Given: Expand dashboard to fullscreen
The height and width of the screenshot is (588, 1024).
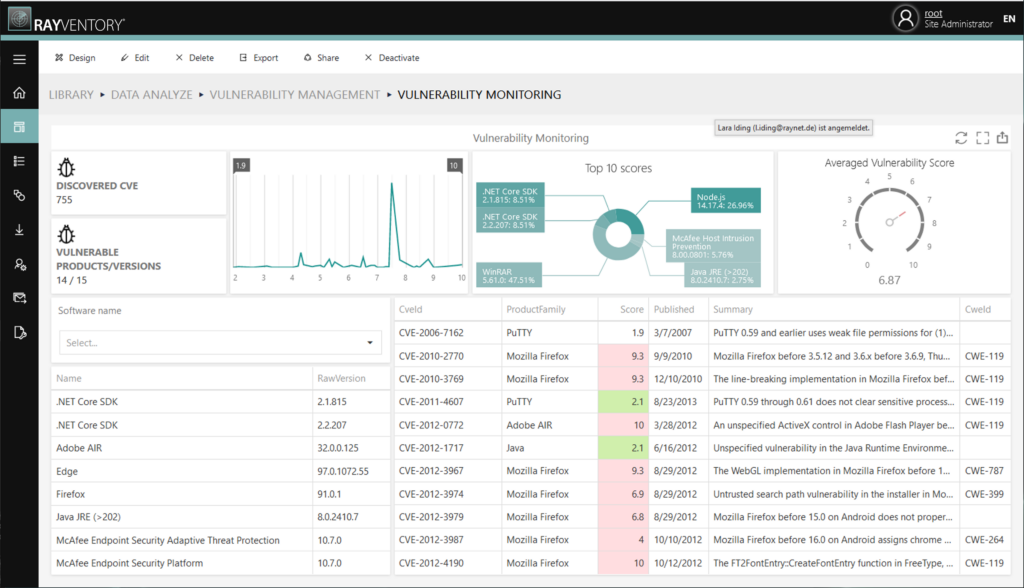Looking at the screenshot, I should coord(982,138).
